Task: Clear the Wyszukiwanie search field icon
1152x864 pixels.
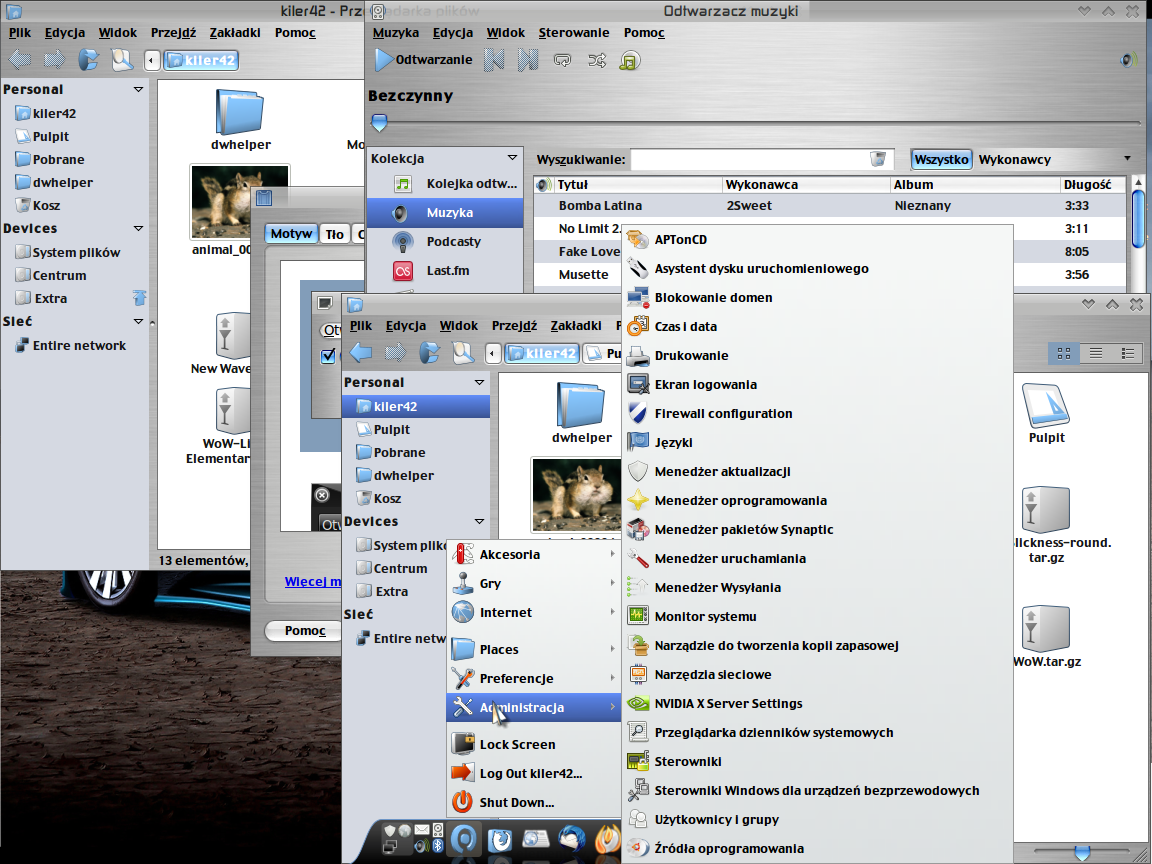Action: [x=877, y=159]
